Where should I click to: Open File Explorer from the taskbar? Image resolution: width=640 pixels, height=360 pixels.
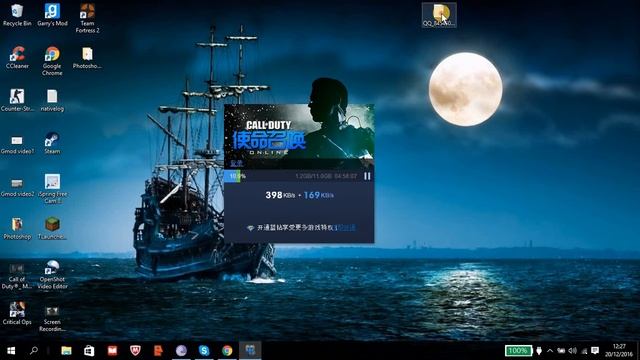pyautogui.click(x=66, y=350)
